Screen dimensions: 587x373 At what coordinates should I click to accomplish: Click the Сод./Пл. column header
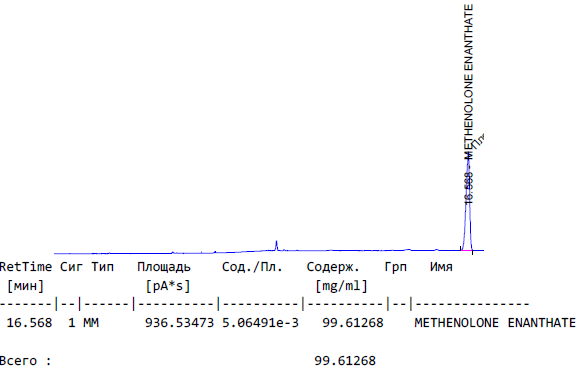pos(252,267)
